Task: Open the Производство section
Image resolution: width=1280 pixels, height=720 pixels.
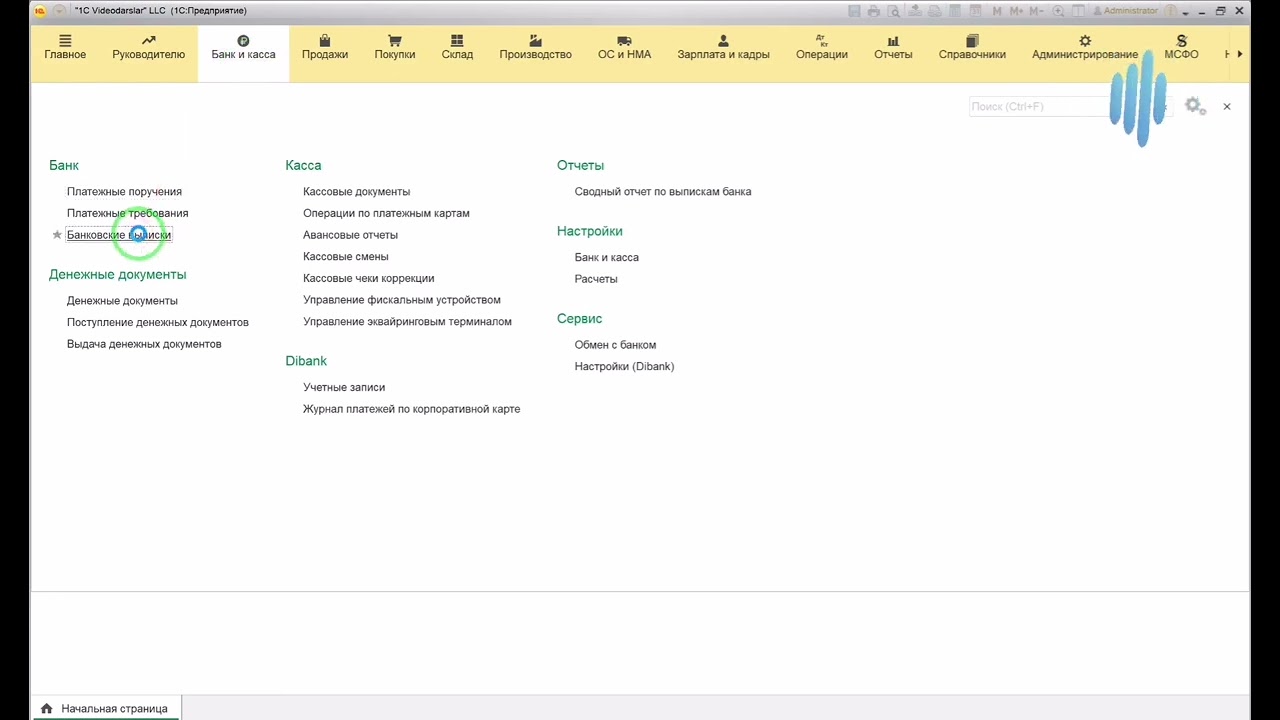Action: click(535, 48)
